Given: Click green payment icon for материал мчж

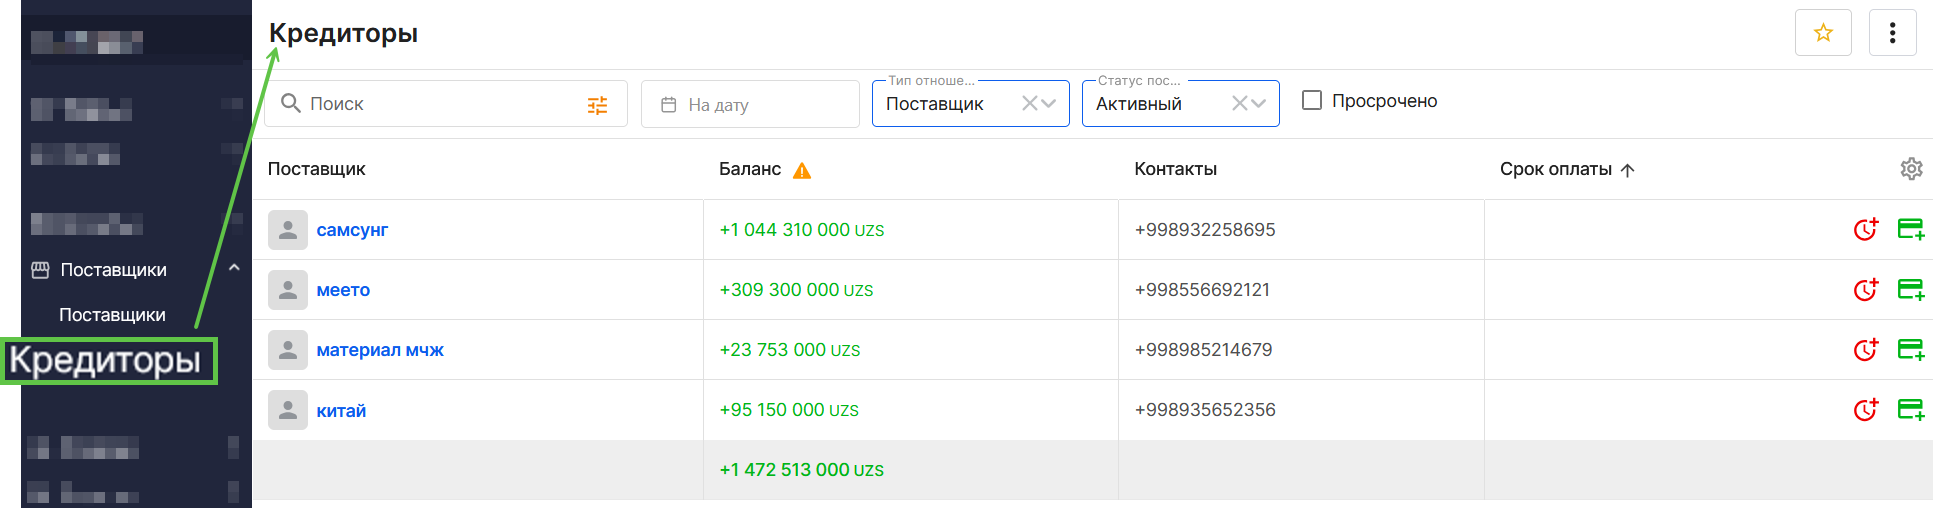Looking at the screenshot, I should pos(1910,350).
